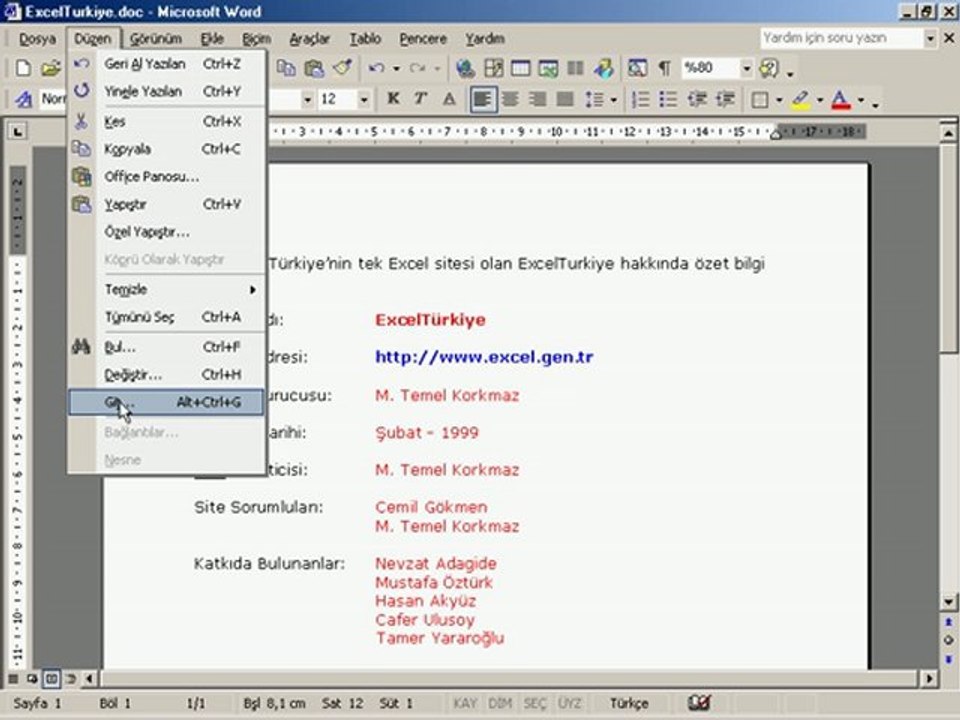Toggle italic (T) formatting
The width and height of the screenshot is (960, 720).
[421, 99]
